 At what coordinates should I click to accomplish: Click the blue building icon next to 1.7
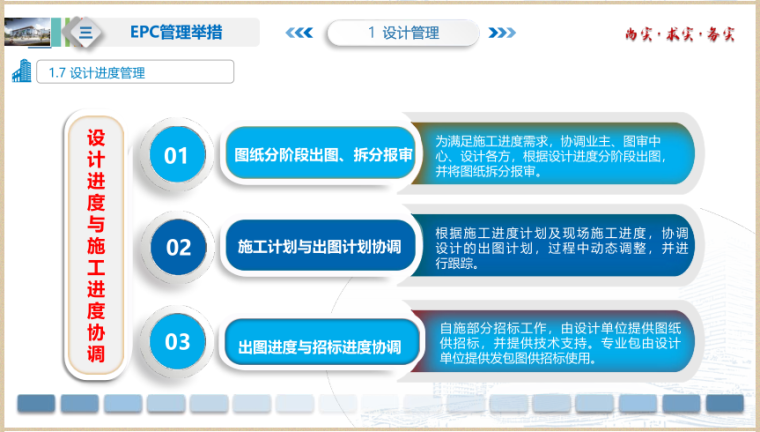(x=21, y=72)
